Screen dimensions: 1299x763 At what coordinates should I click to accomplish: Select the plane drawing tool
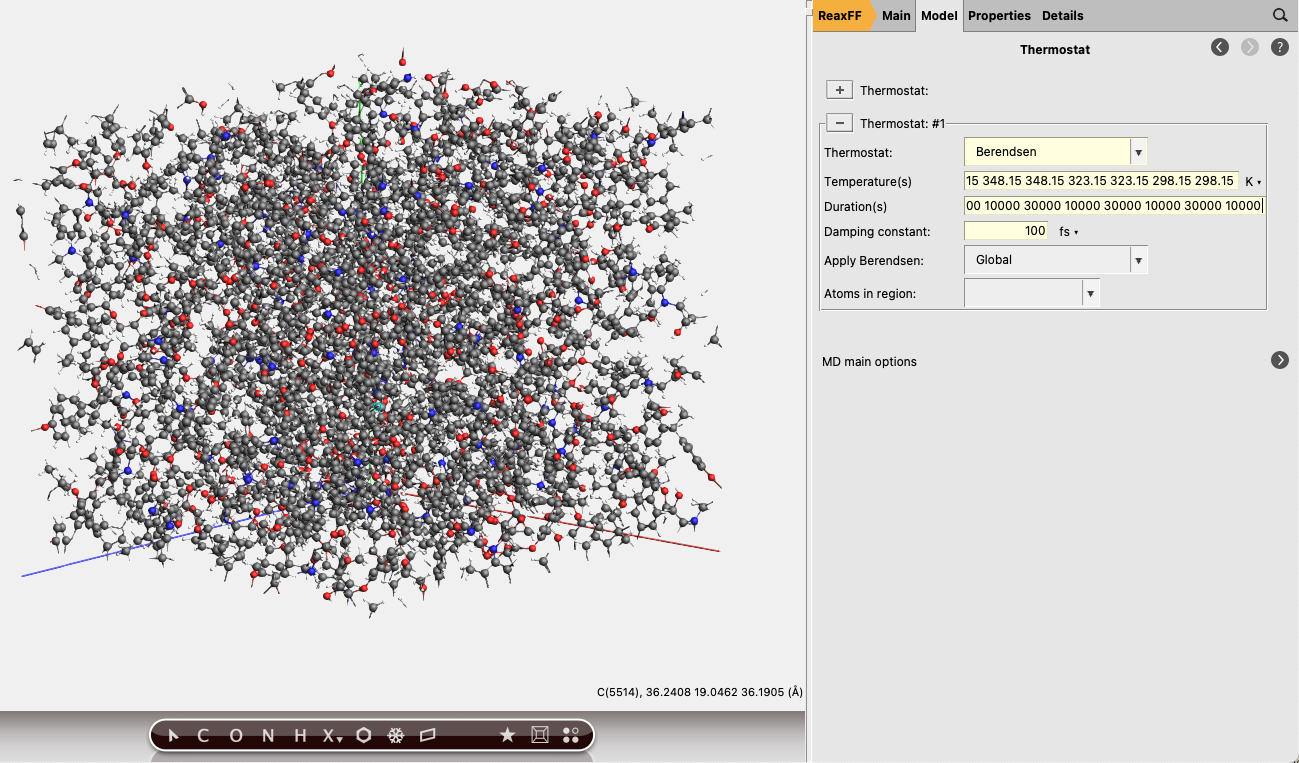[428, 735]
